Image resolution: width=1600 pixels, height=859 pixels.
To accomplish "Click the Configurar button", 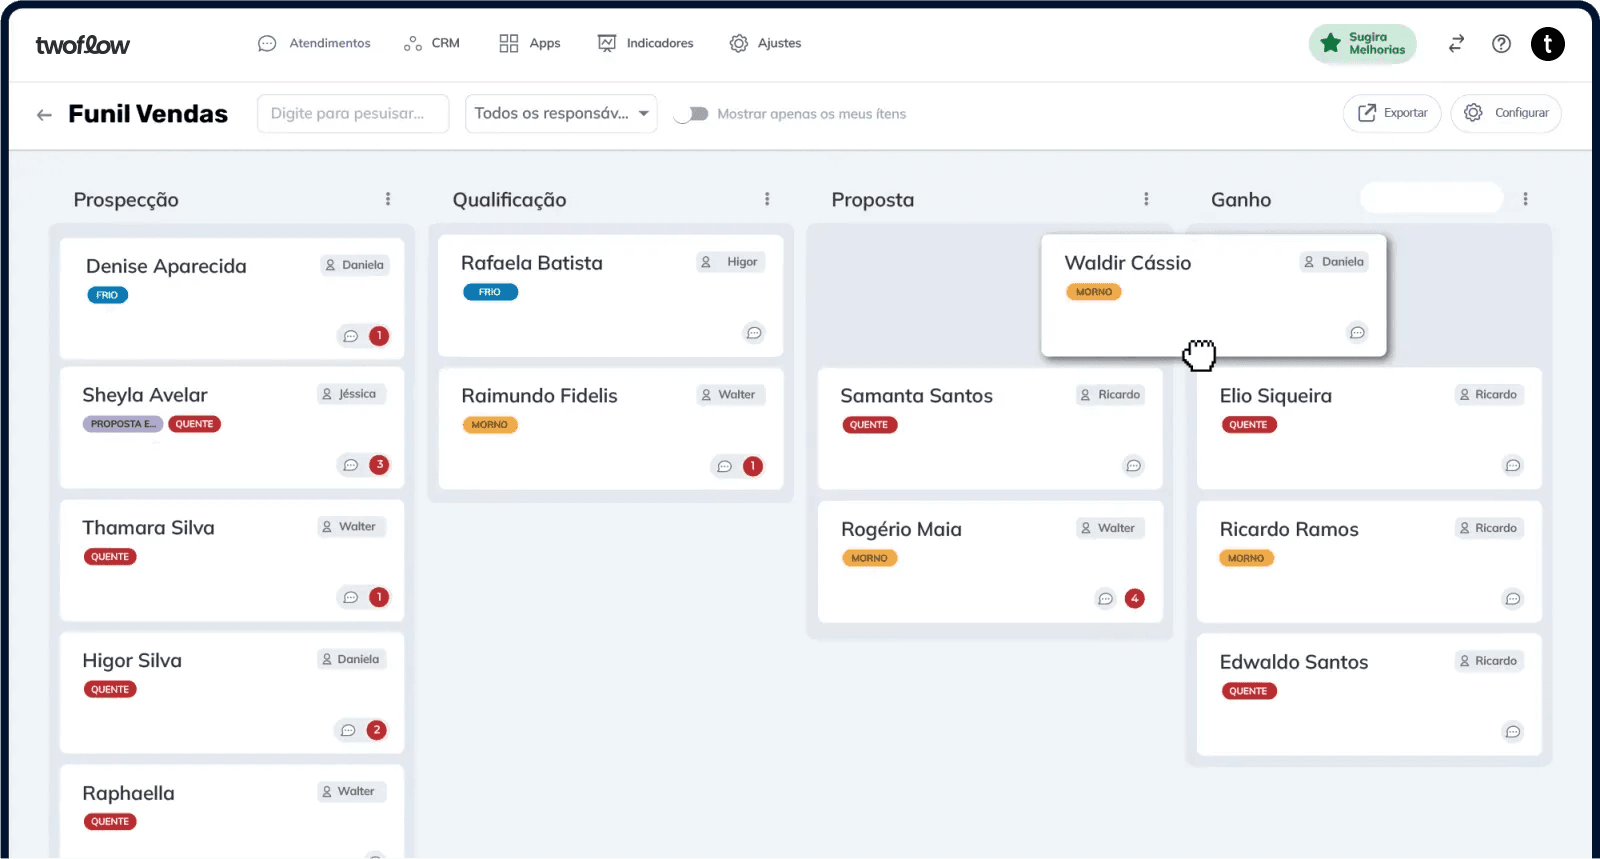I will (1506, 113).
